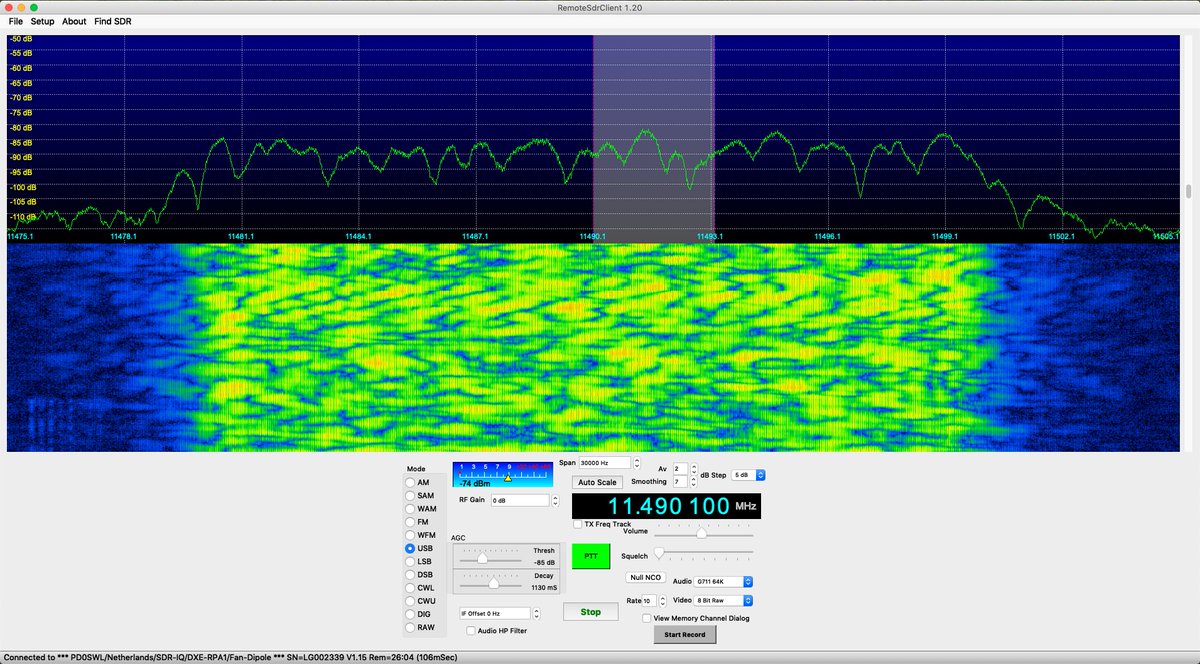1200x664 pixels.
Task: Open the File menu
Action: 16,21
